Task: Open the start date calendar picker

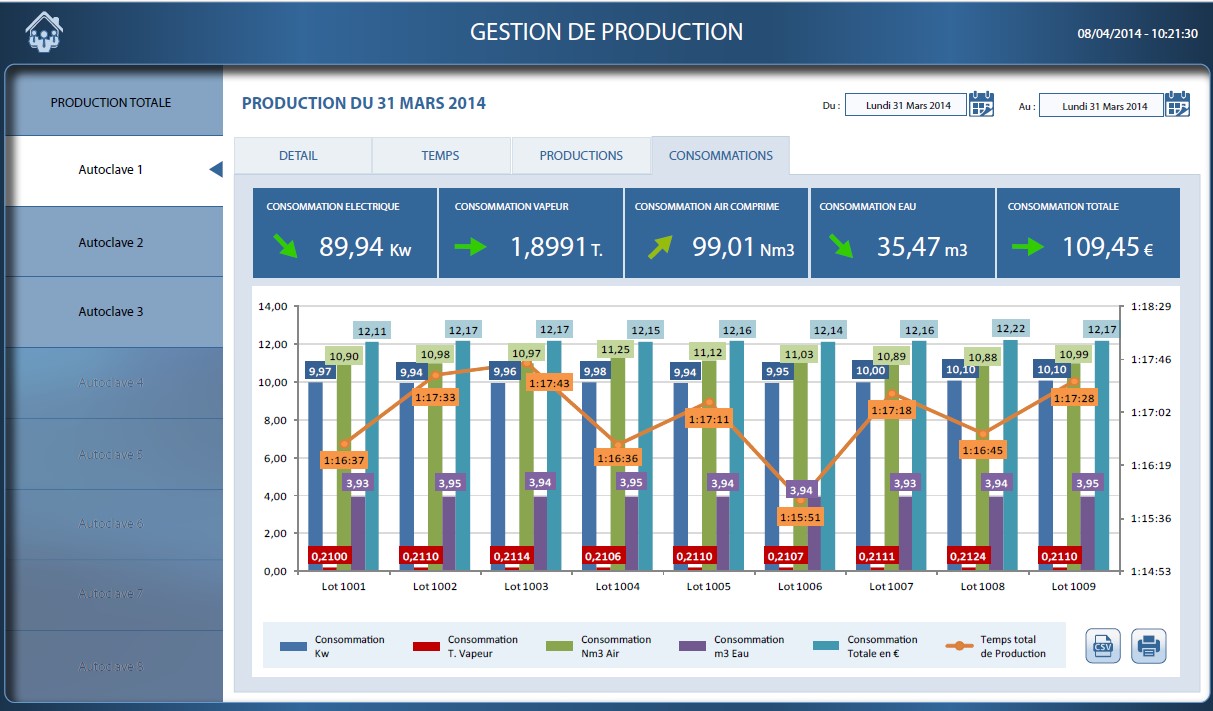Action: [x=981, y=104]
